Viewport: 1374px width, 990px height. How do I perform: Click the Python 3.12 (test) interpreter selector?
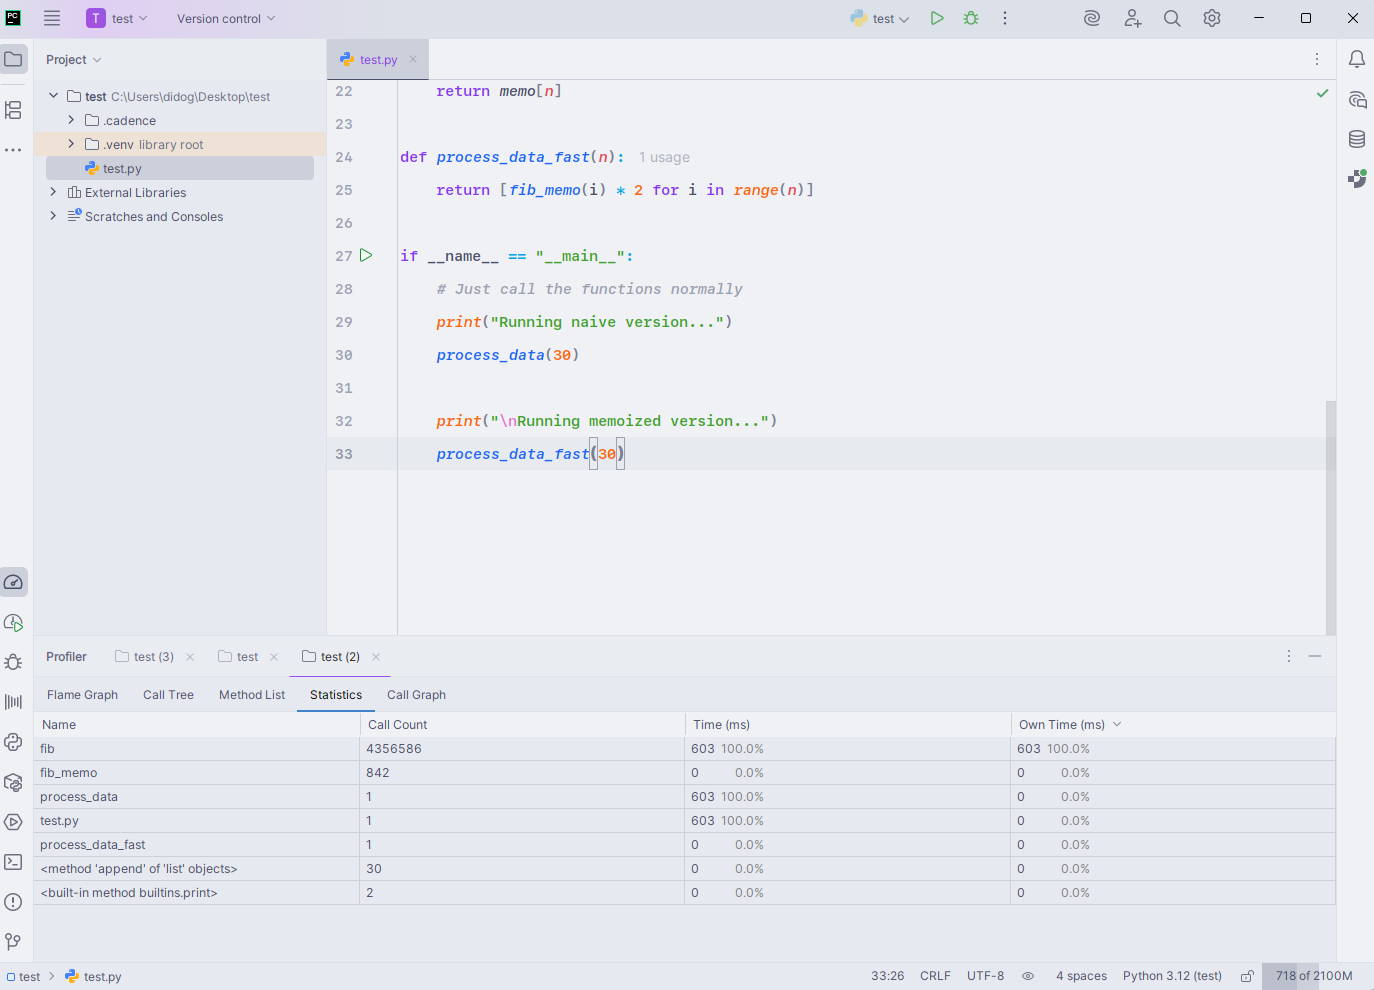click(x=1172, y=976)
